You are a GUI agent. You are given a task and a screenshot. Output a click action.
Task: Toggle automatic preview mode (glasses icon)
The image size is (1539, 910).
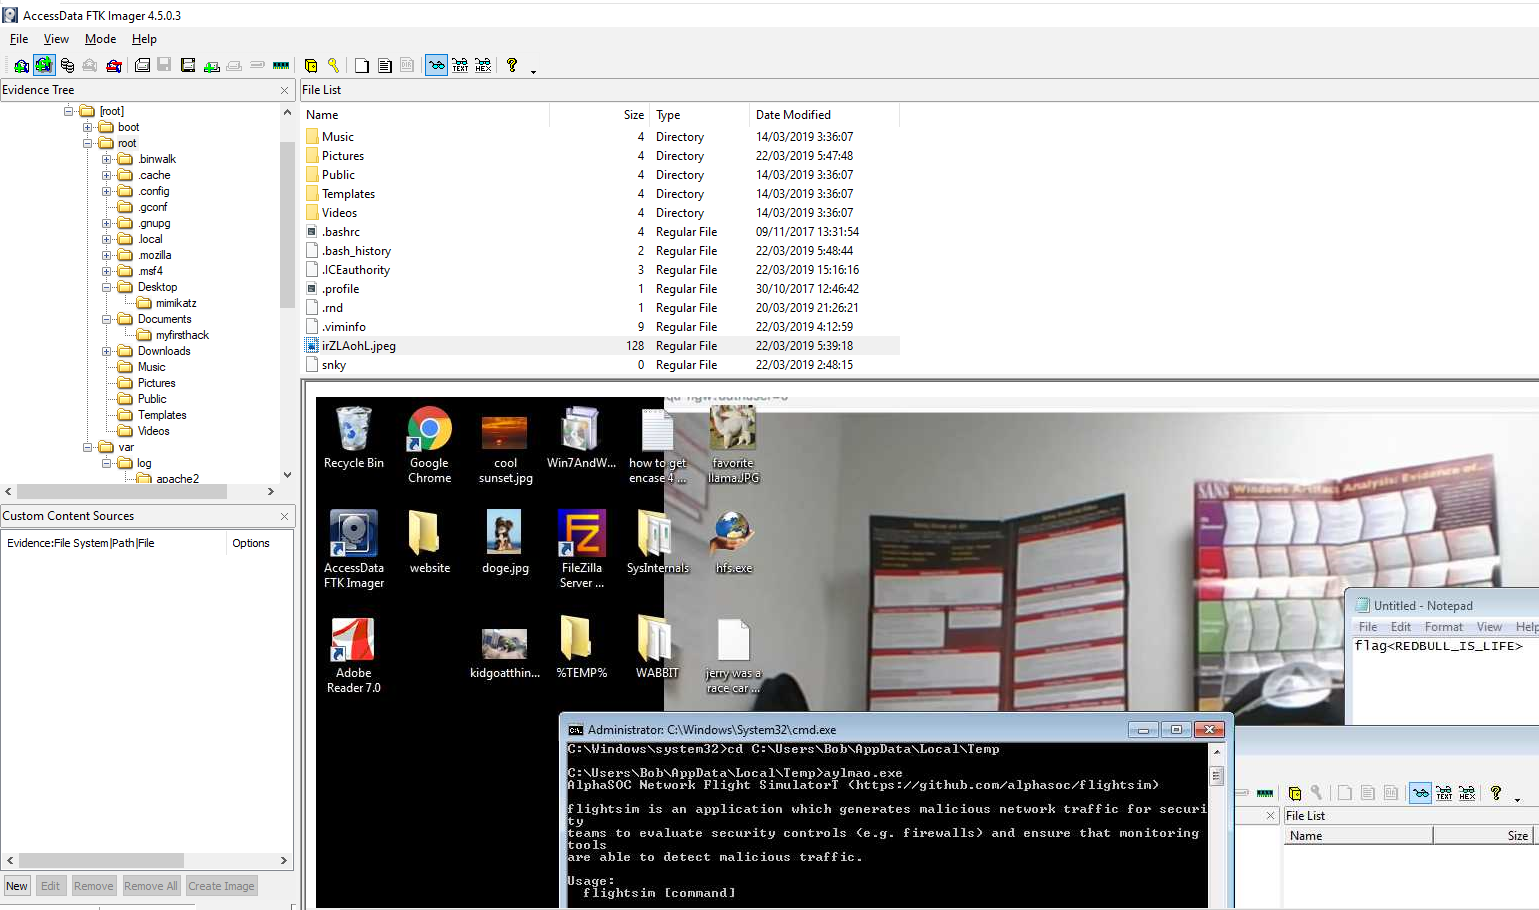click(436, 66)
